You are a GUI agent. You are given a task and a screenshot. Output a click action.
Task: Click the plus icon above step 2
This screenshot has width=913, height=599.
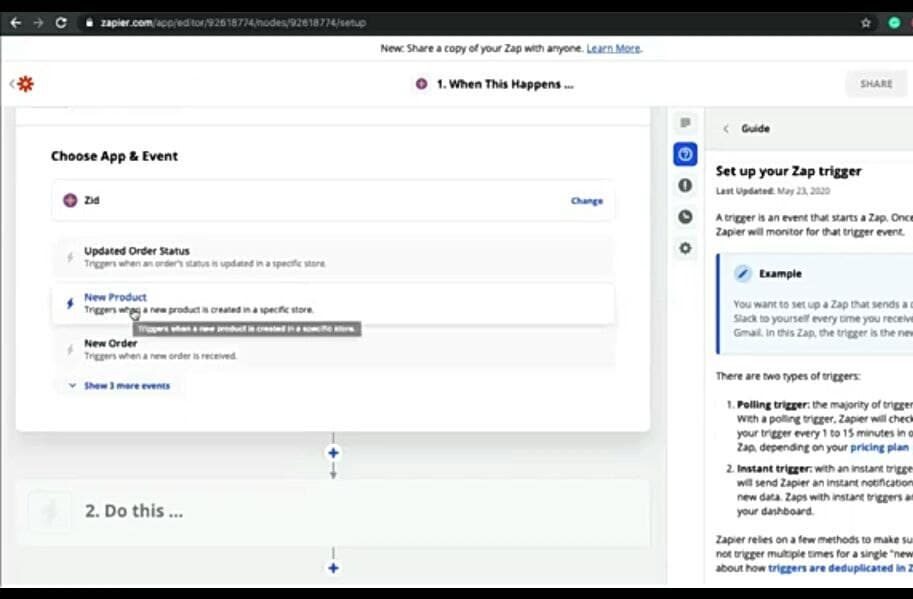tap(333, 453)
